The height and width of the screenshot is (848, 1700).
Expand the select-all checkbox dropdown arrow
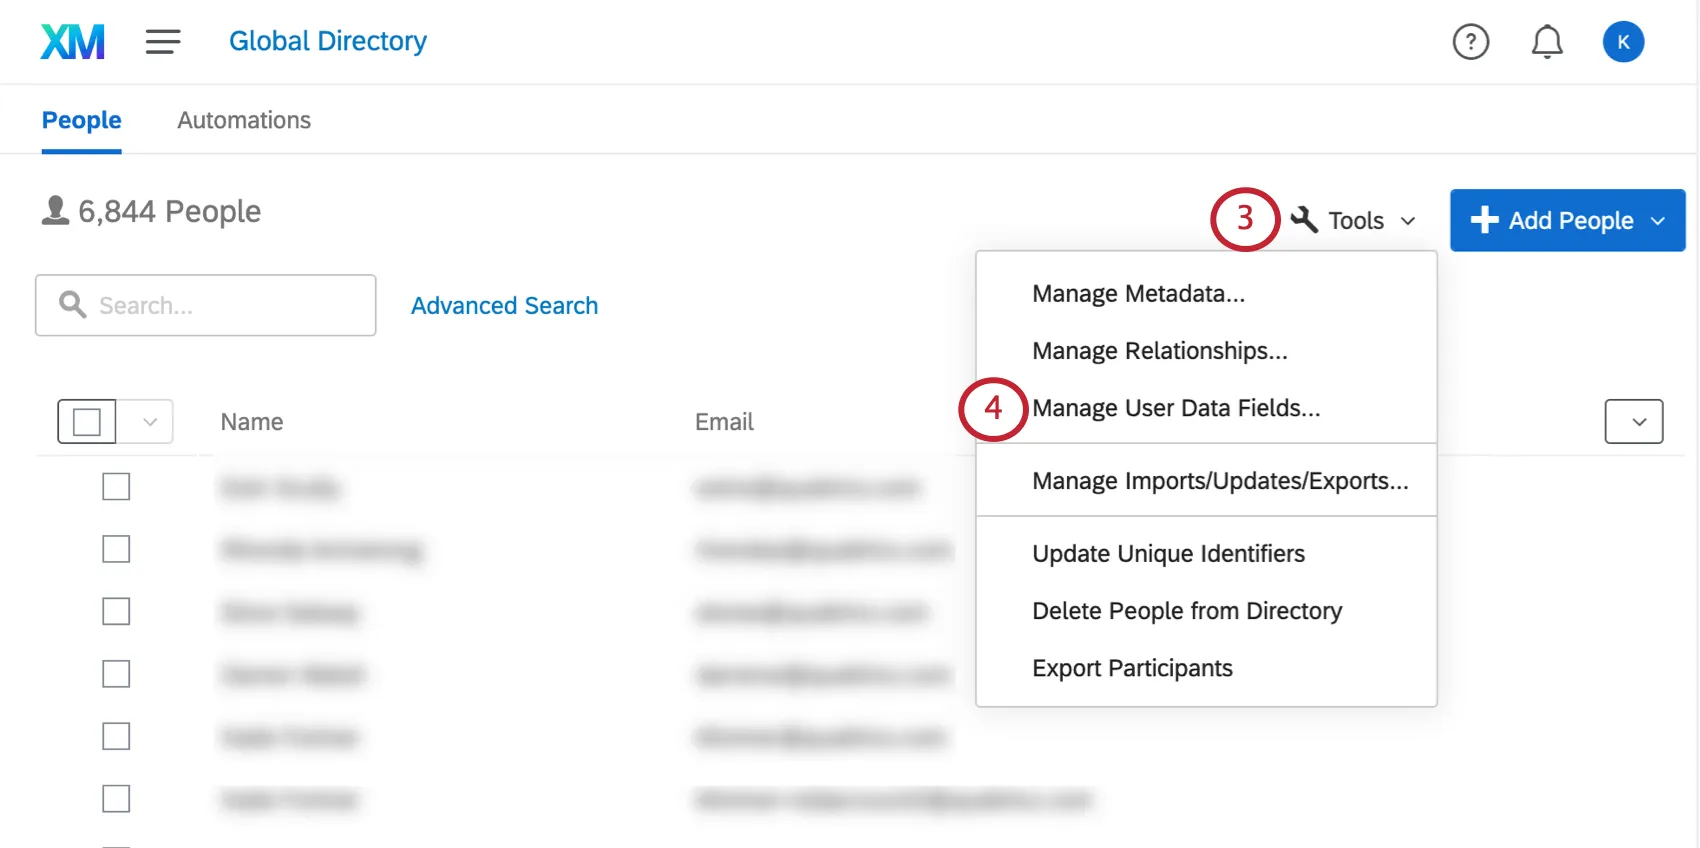coord(150,422)
